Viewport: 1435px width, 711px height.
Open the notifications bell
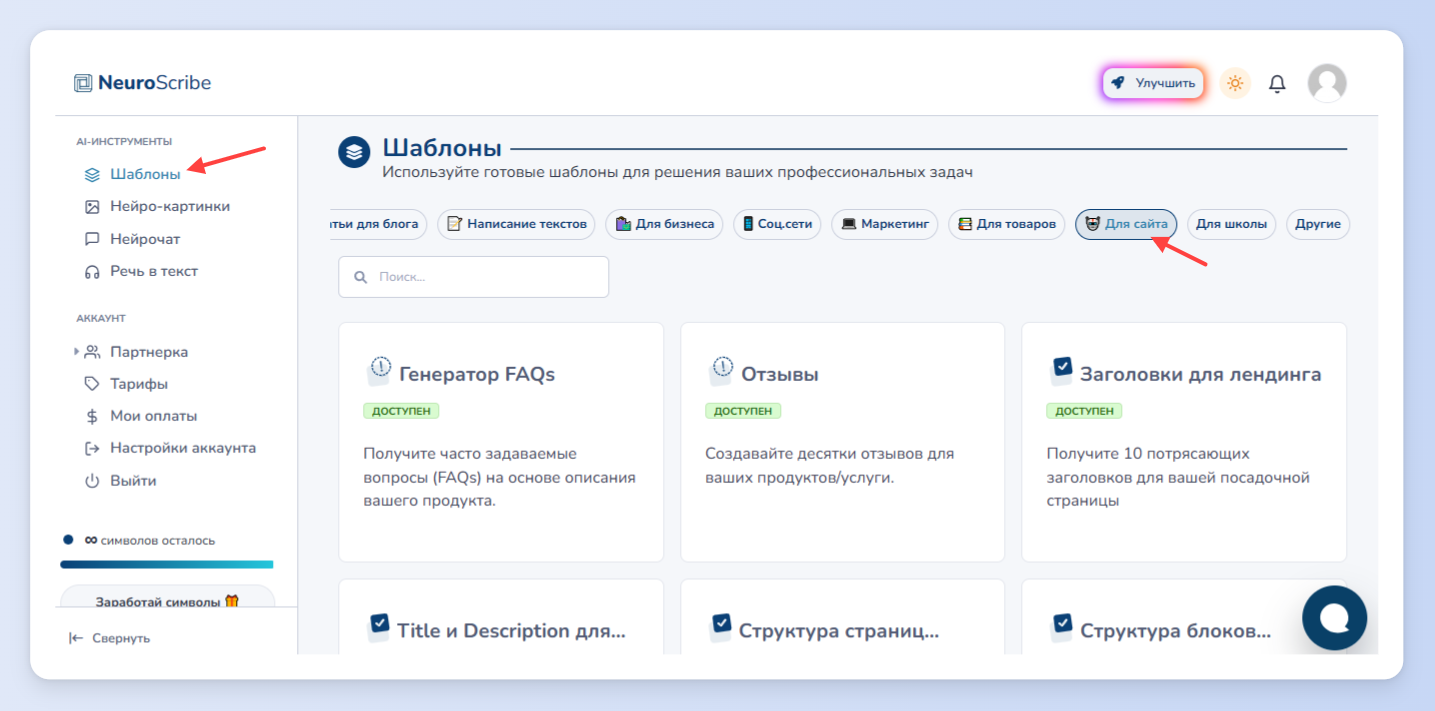tap(1277, 84)
